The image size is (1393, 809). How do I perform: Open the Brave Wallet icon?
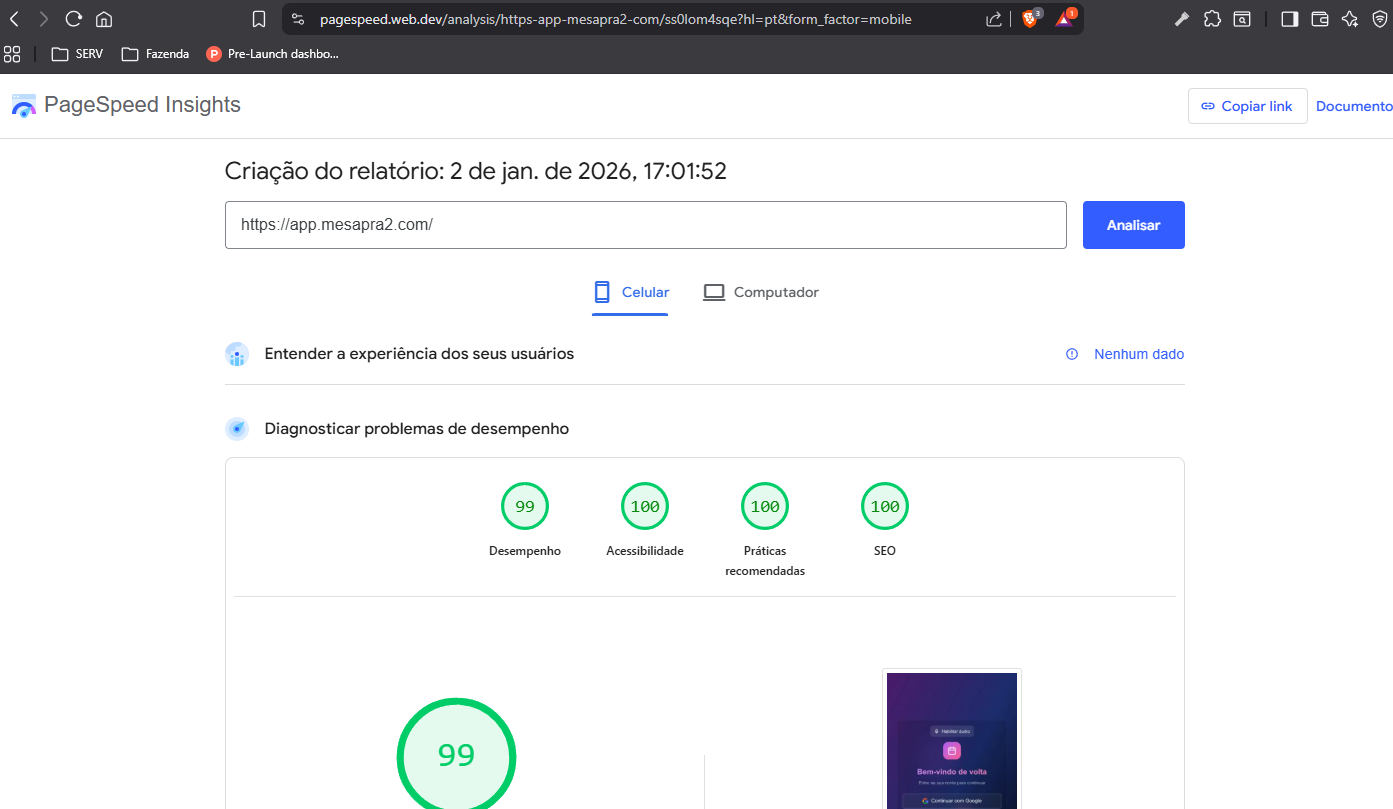pyautogui.click(x=1320, y=19)
